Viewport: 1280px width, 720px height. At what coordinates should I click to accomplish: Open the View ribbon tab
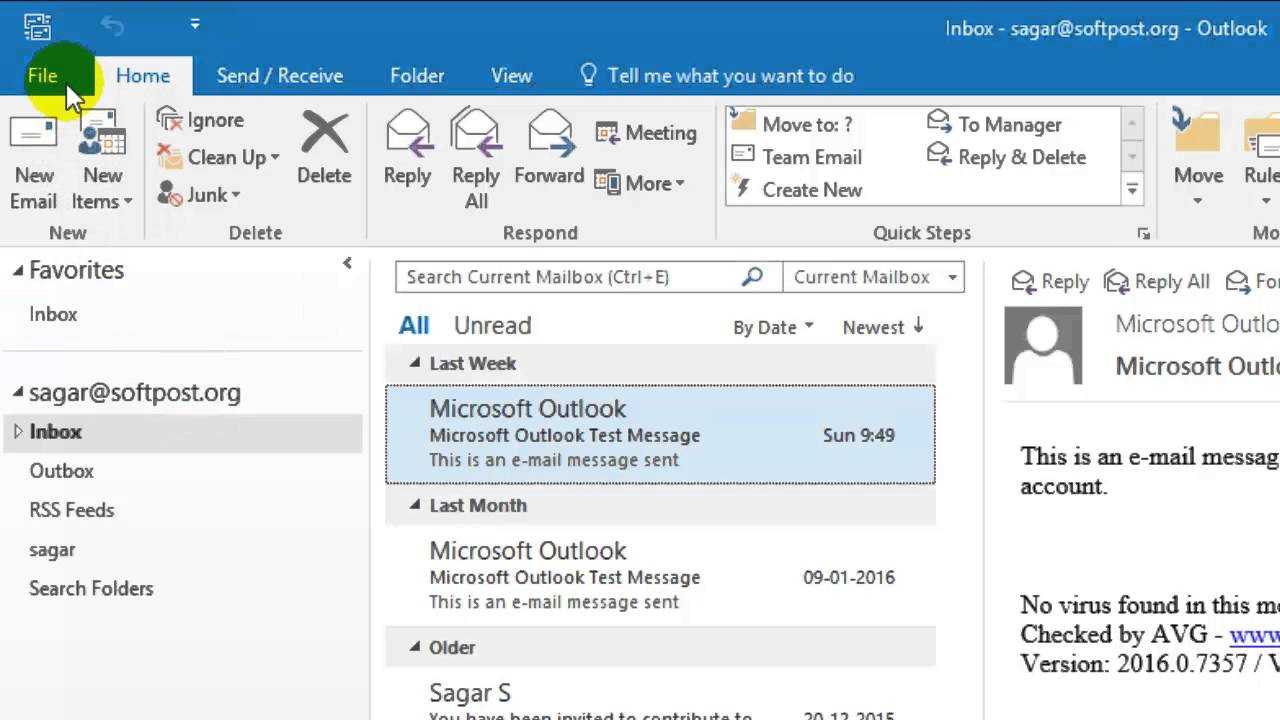click(511, 76)
